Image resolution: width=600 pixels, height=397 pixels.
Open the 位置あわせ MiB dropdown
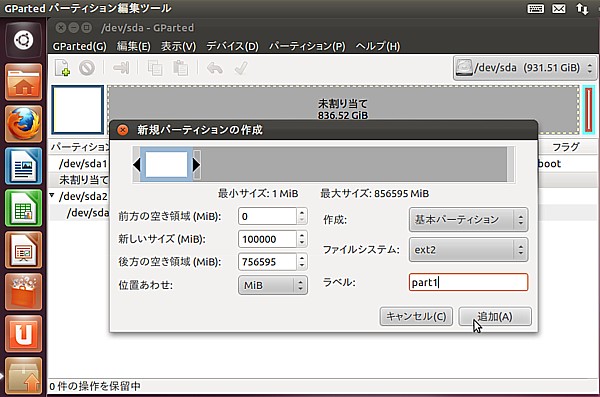click(273, 285)
